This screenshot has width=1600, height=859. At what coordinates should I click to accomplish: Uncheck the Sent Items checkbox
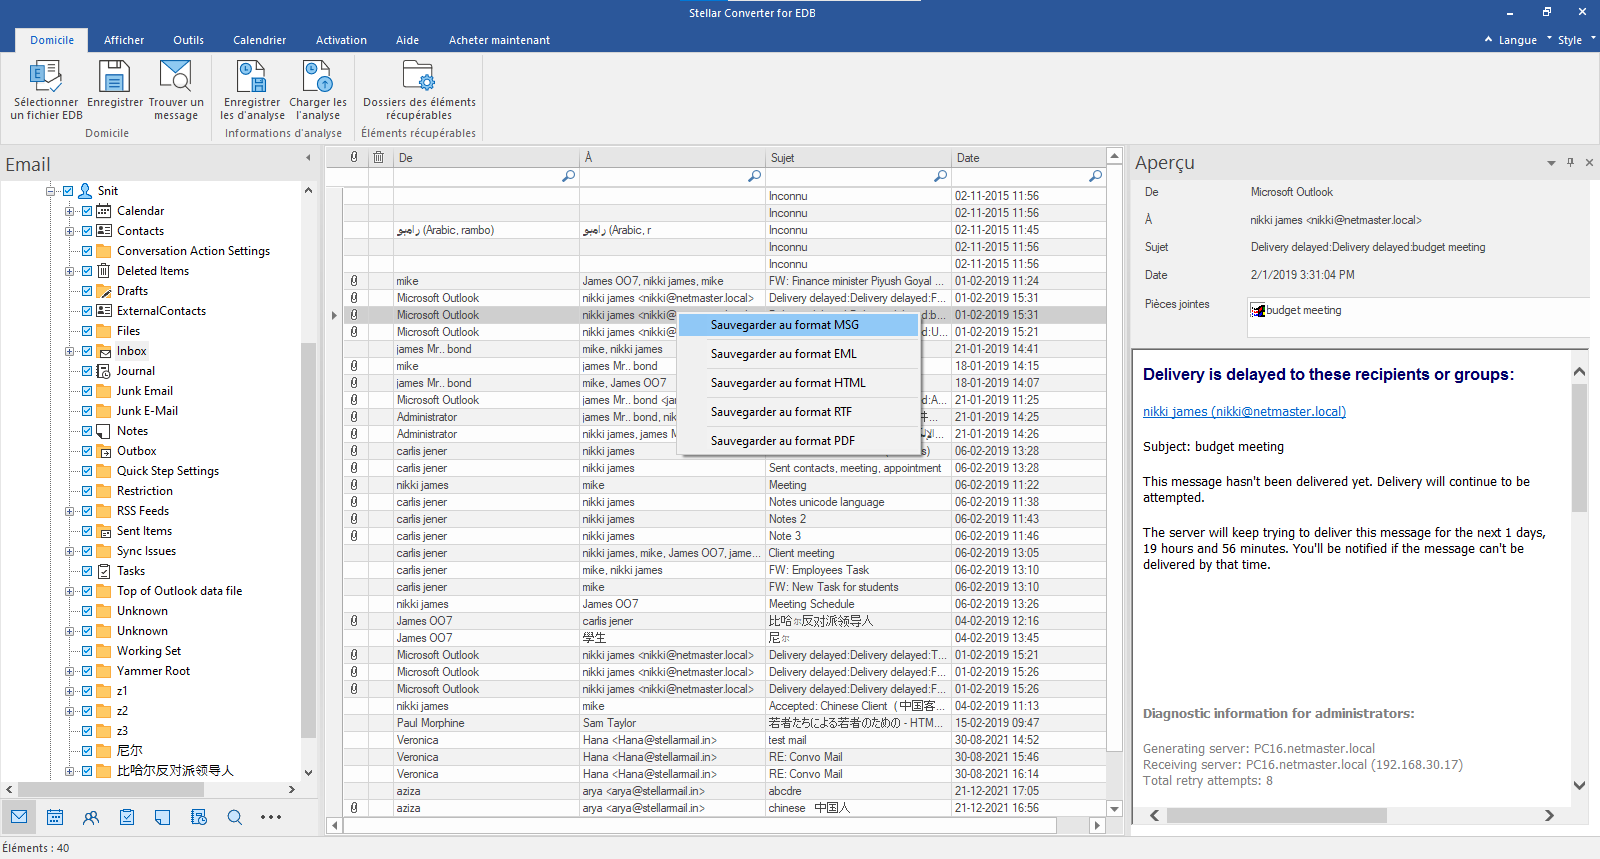(x=87, y=530)
